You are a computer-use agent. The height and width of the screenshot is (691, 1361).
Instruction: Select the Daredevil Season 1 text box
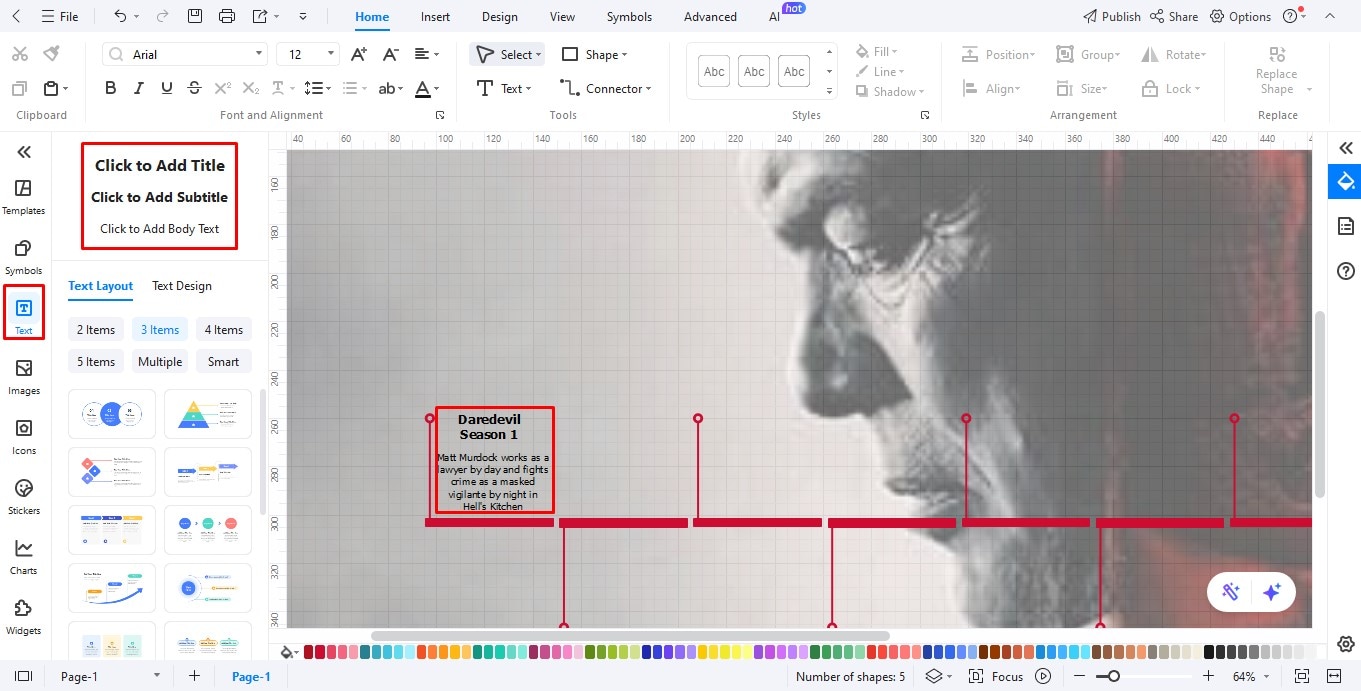pos(494,460)
